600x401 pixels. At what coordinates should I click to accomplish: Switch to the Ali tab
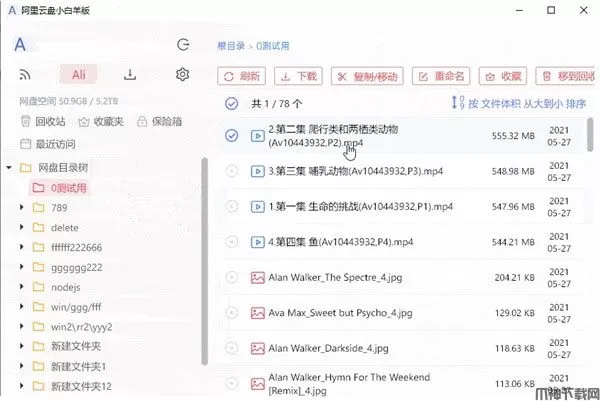tap(79, 74)
